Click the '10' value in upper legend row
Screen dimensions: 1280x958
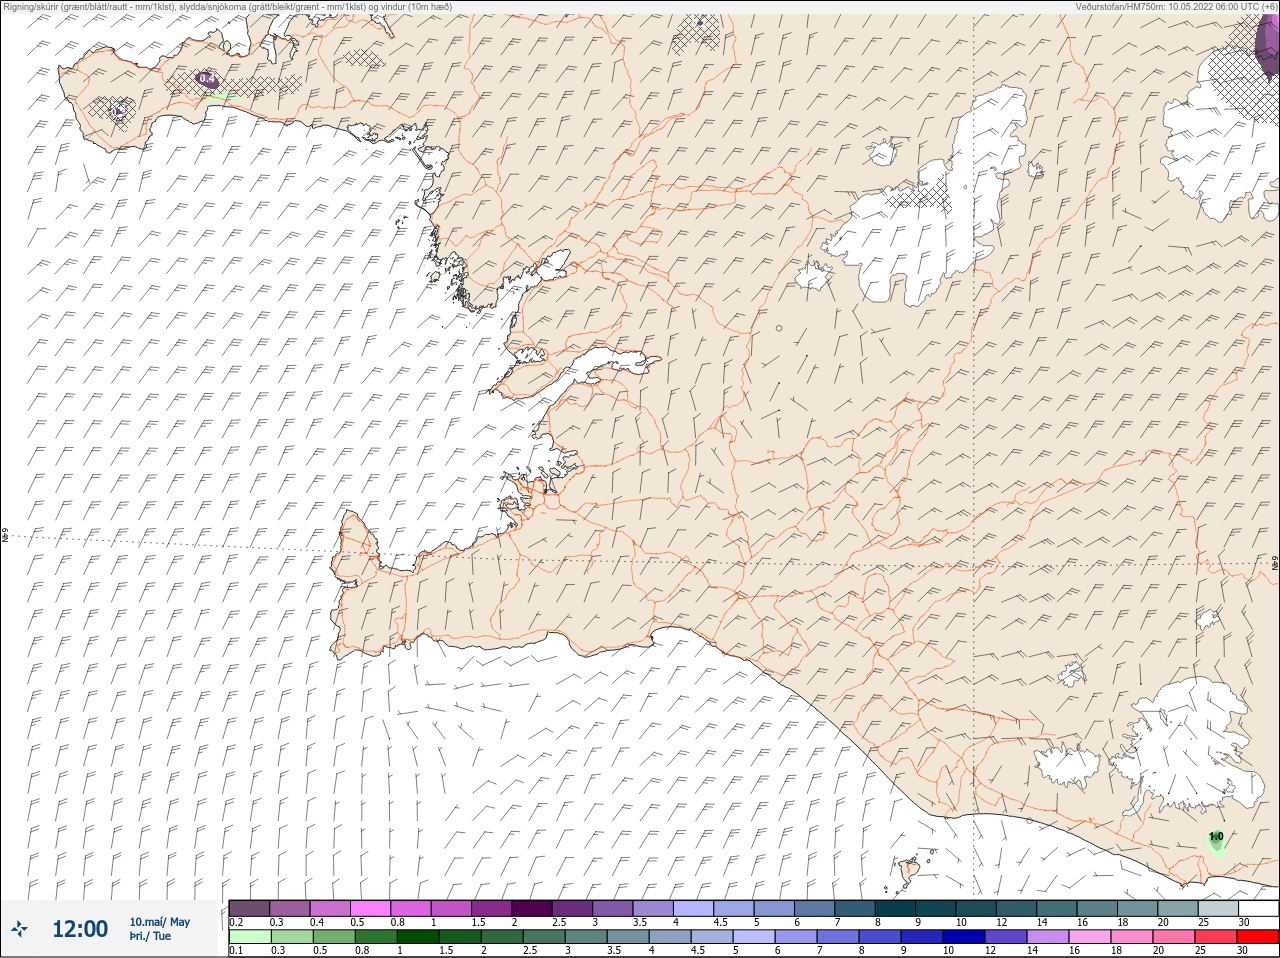click(x=961, y=922)
